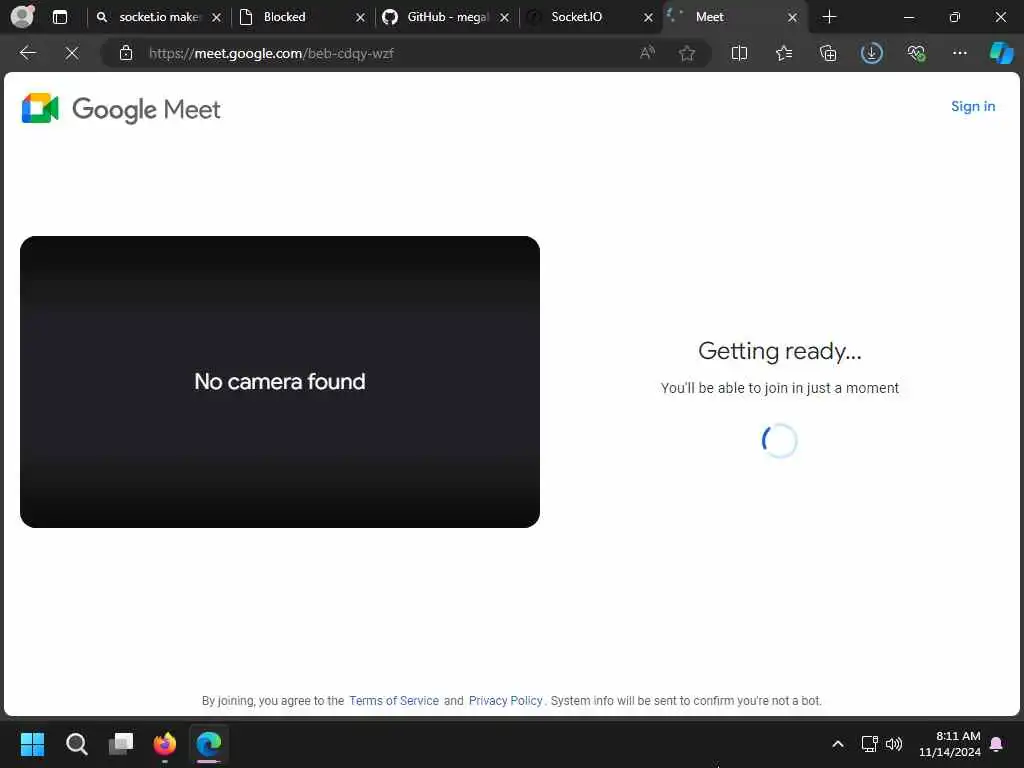Add this page to favorites star
1024x768 pixels.
(686, 53)
